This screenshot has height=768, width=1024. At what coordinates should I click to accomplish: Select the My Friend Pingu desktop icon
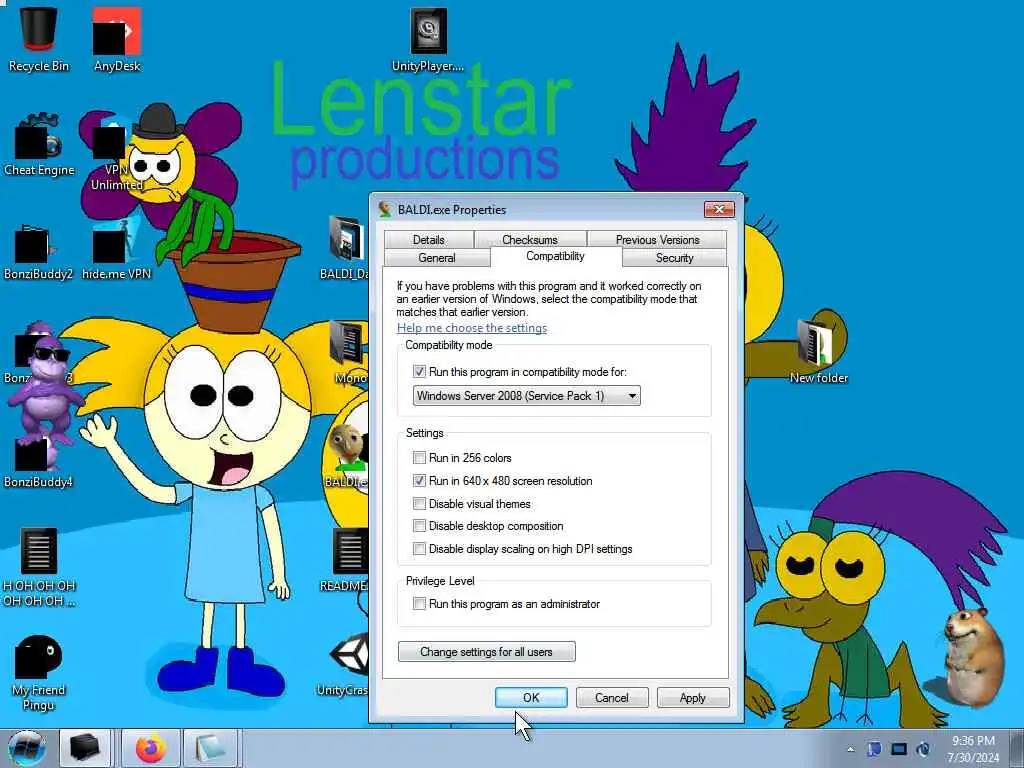[x=39, y=673]
